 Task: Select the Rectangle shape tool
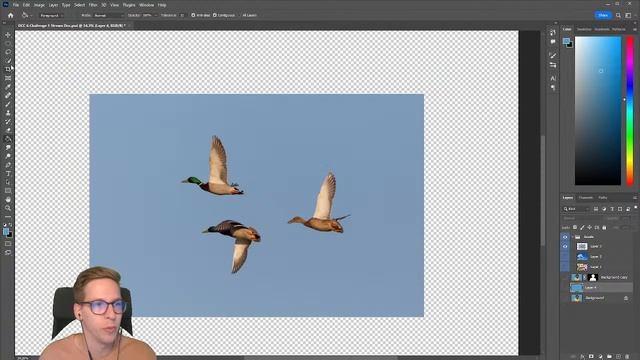point(8,191)
